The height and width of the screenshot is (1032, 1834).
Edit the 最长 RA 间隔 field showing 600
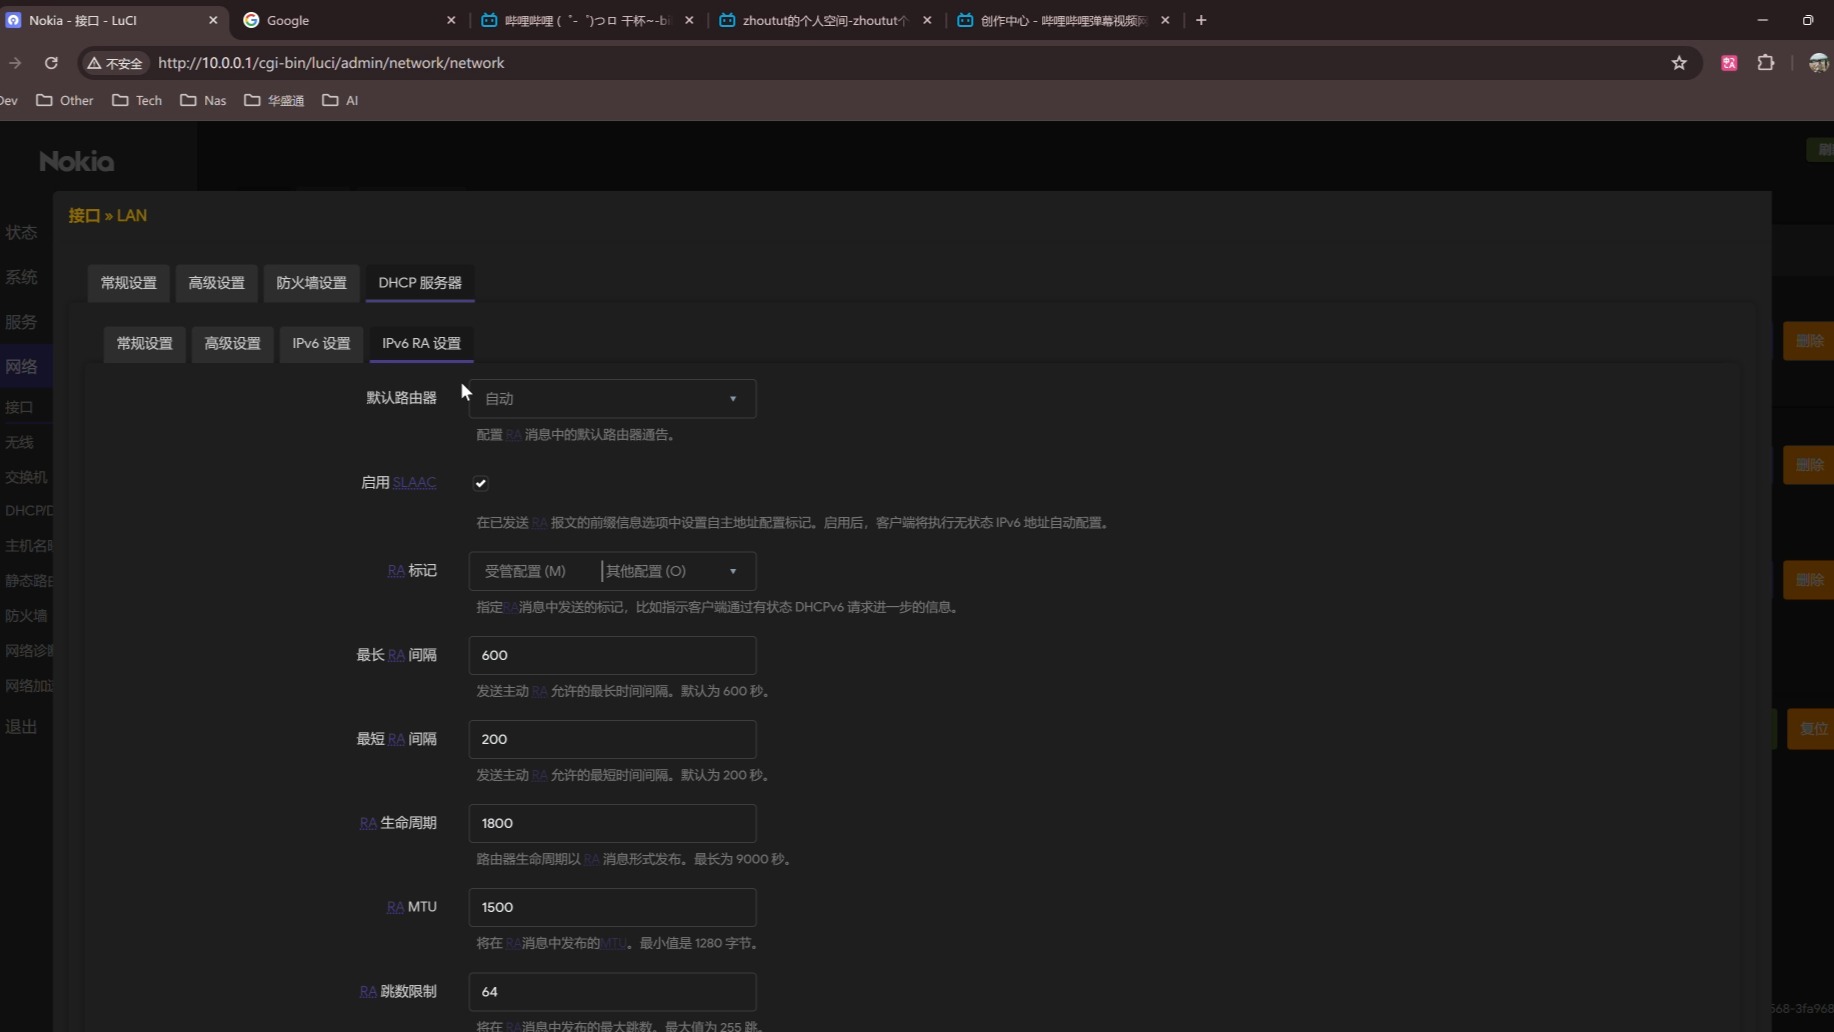(612, 655)
